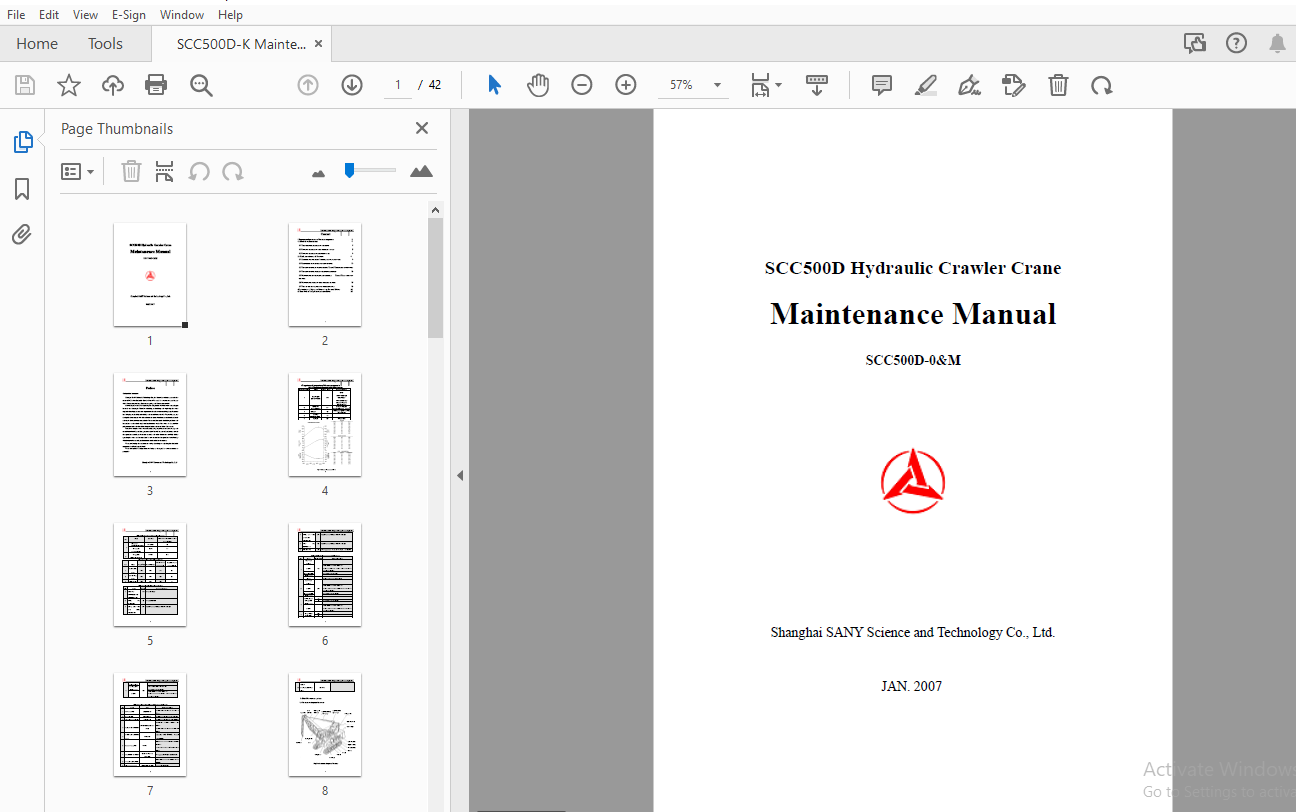Close the Page Thumbnails panel

click(x=422, y=128)
